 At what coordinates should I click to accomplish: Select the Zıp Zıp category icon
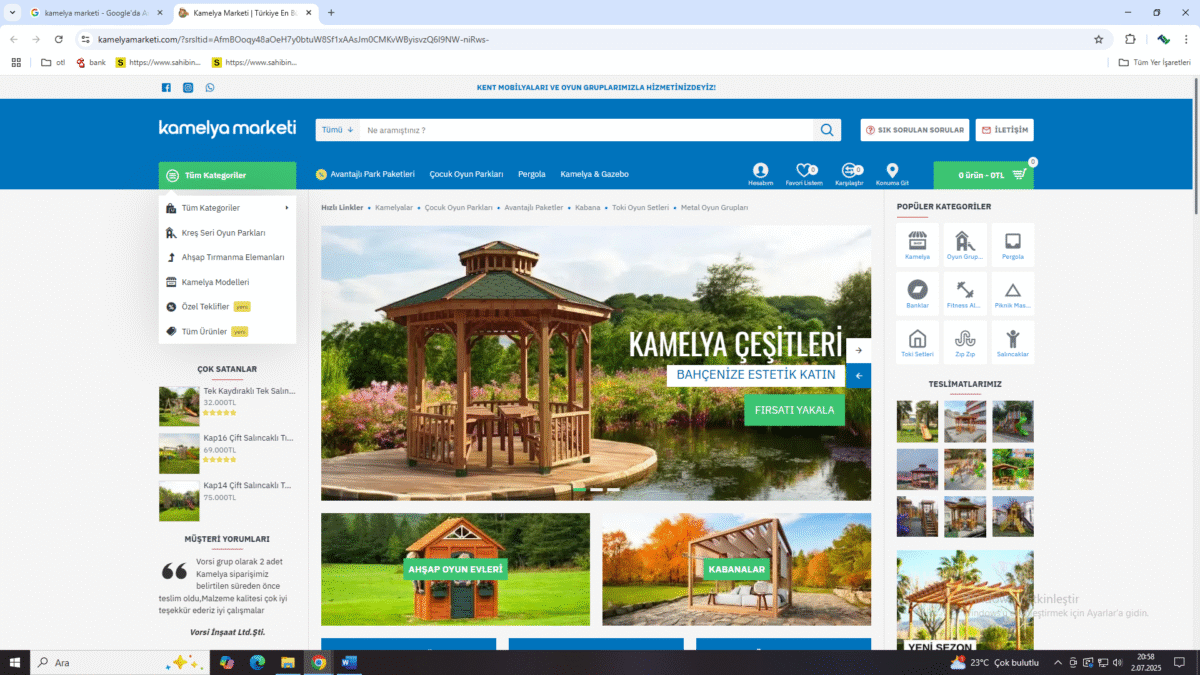(x=965, y=339)
